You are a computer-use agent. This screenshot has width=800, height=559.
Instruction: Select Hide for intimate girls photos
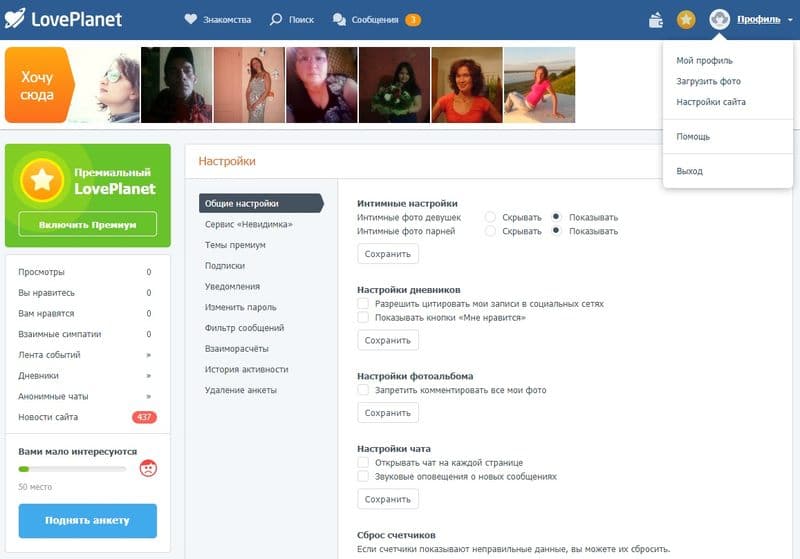coord(491,217)
